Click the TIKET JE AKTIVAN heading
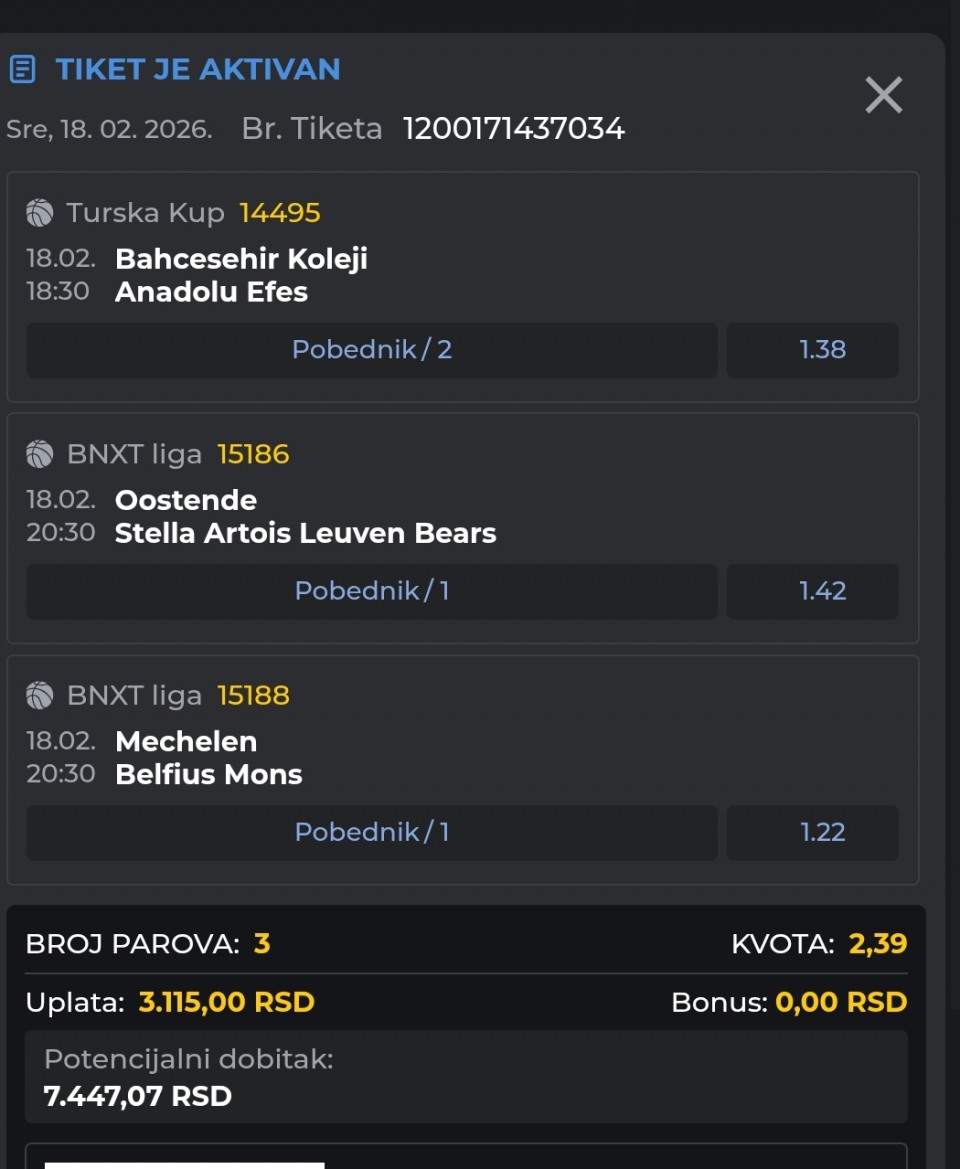960x1169 pixels. (x=198, y=69)
